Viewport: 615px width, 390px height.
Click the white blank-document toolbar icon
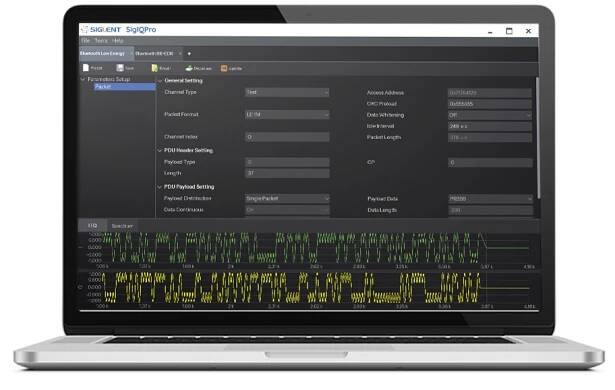tap(86, 68)
